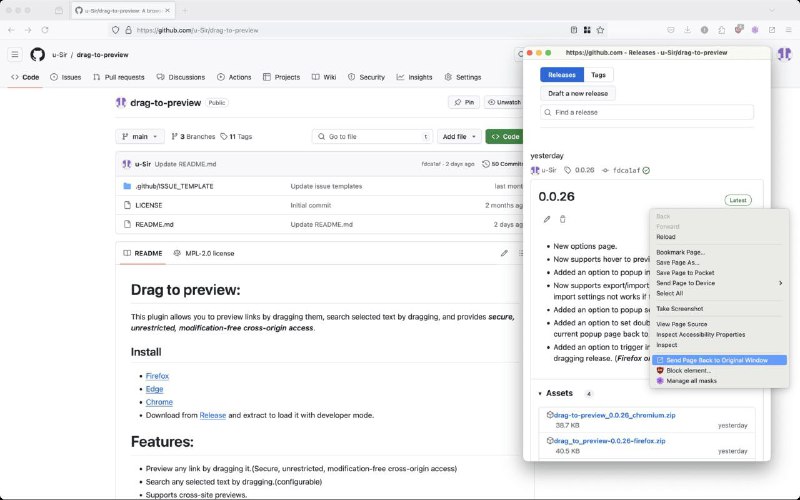Switch to the Tags tab in Releases
This screenshot has width=800, height=500.
pyautogui.click(x=598, y=75)
